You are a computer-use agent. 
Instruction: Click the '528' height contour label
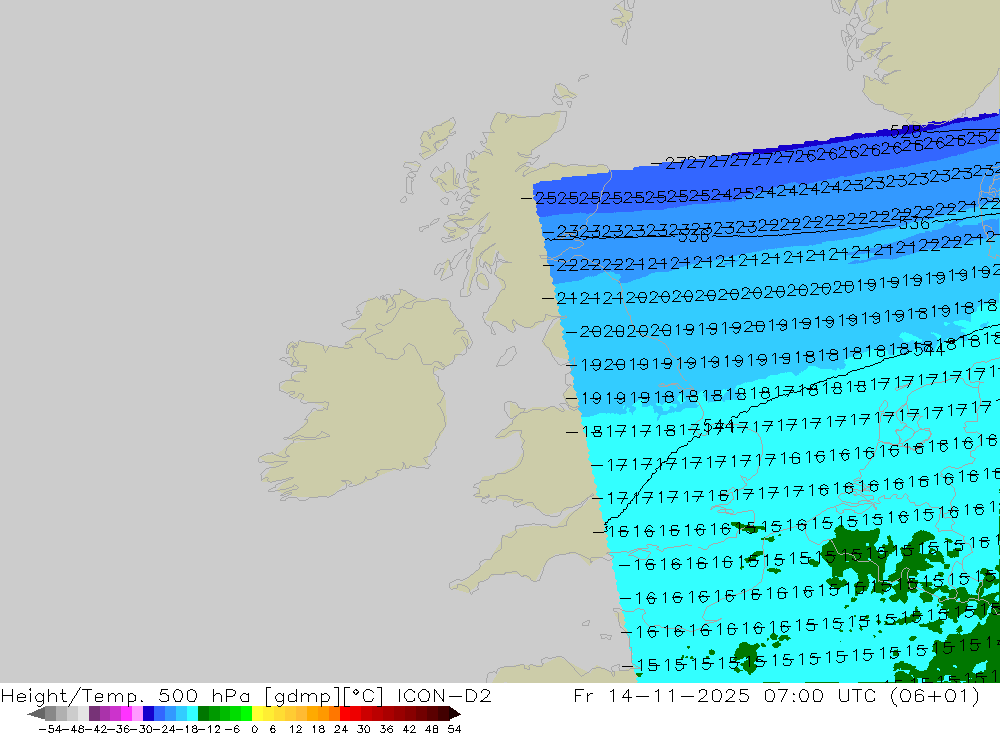tap(906, 131)
